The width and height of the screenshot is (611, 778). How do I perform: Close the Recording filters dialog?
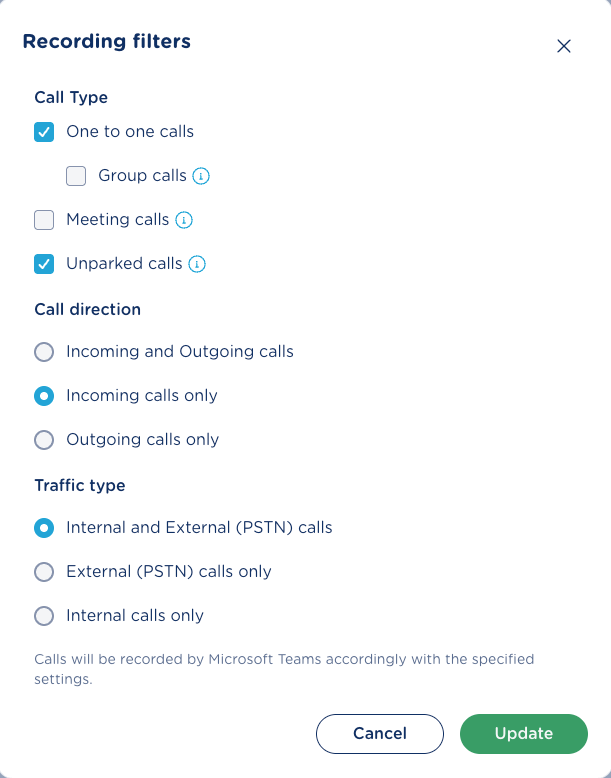(x=564, y=46)
